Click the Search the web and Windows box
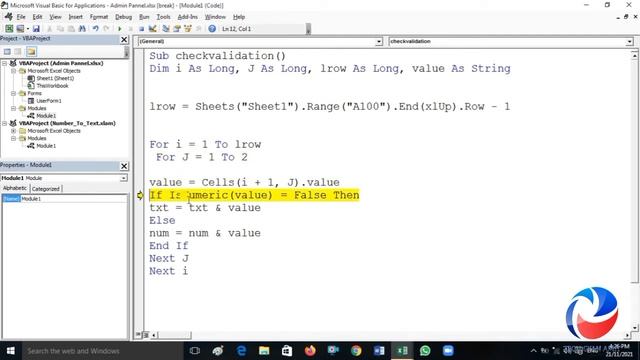 click(102, 351)
